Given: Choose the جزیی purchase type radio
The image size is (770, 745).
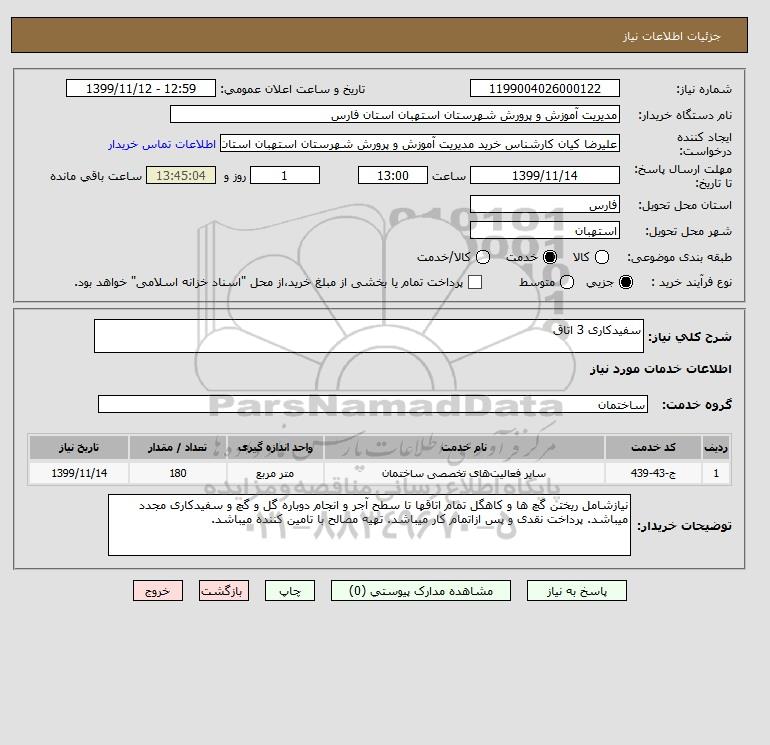Looking at the screenshot, I should pyautogui.click(x=626, y=282).
